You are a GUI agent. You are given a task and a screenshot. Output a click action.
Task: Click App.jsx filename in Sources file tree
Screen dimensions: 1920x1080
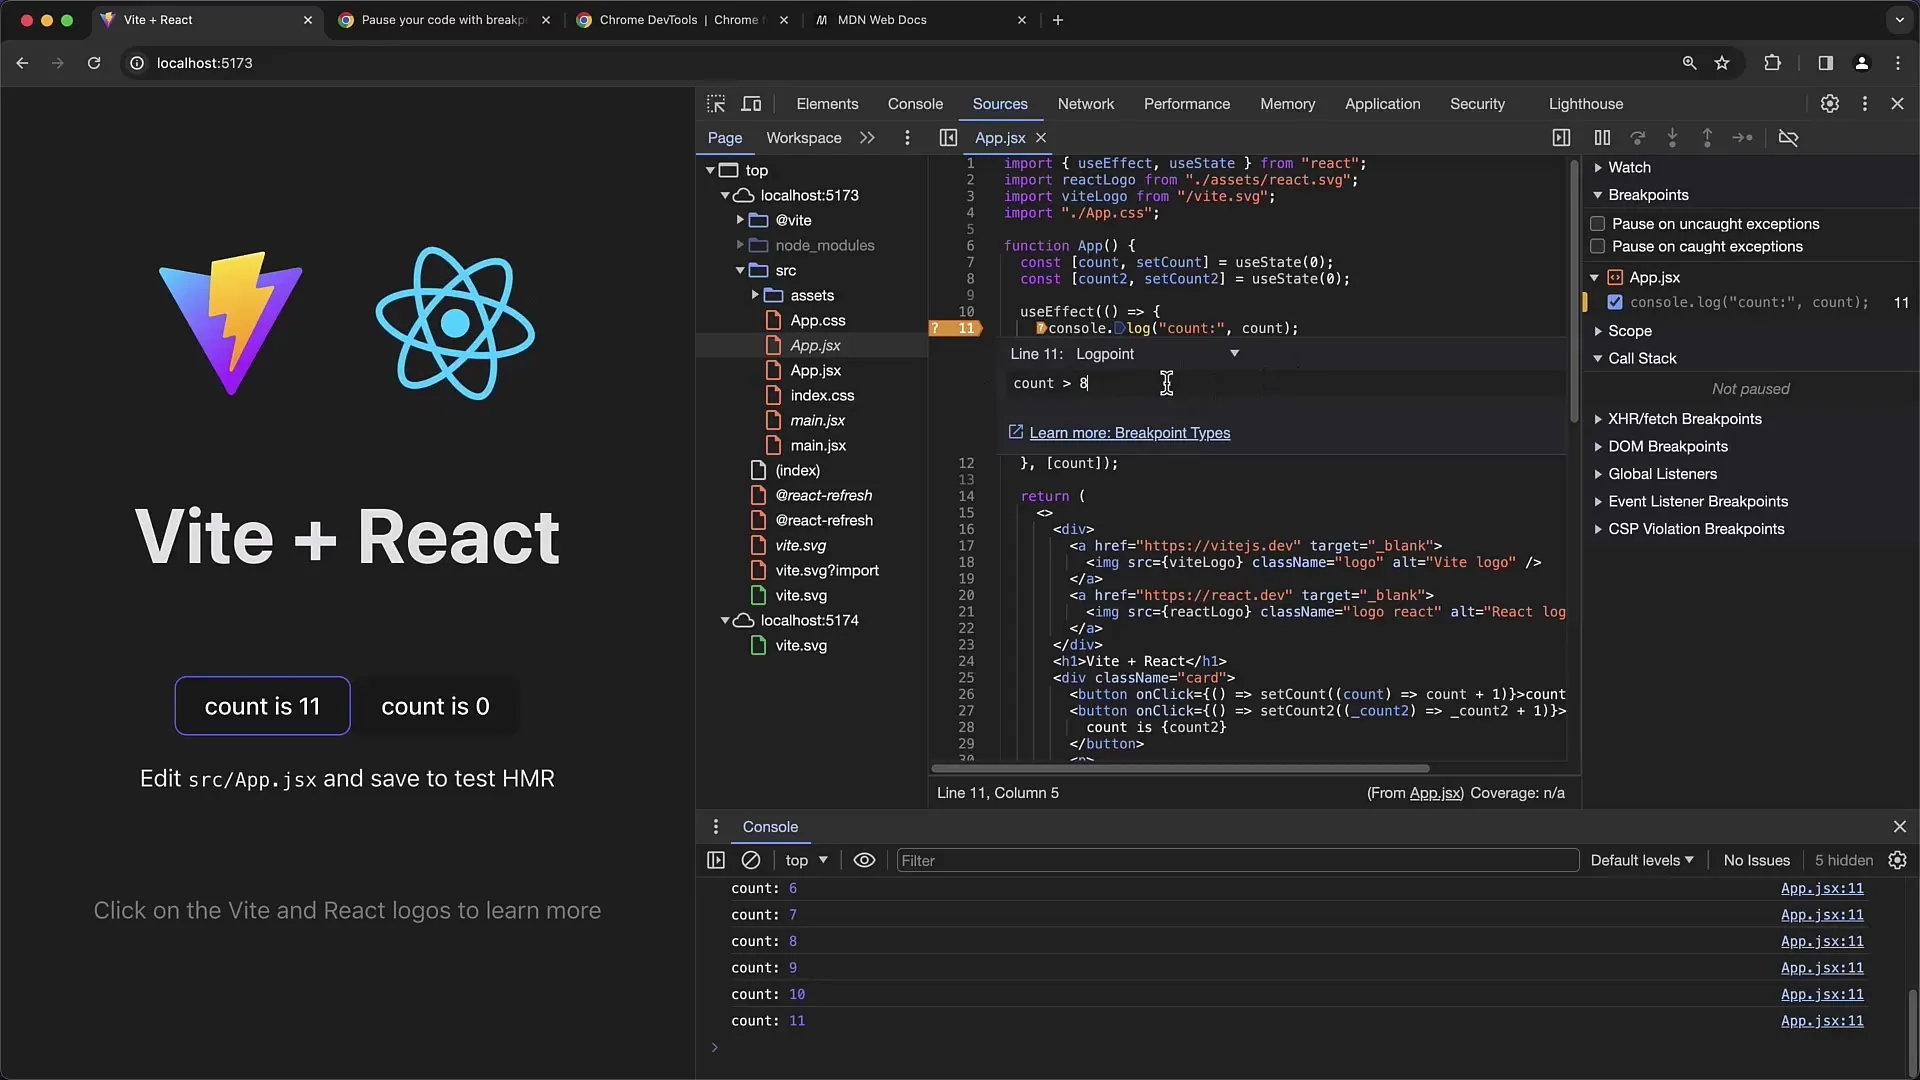(x=815, y=344)
